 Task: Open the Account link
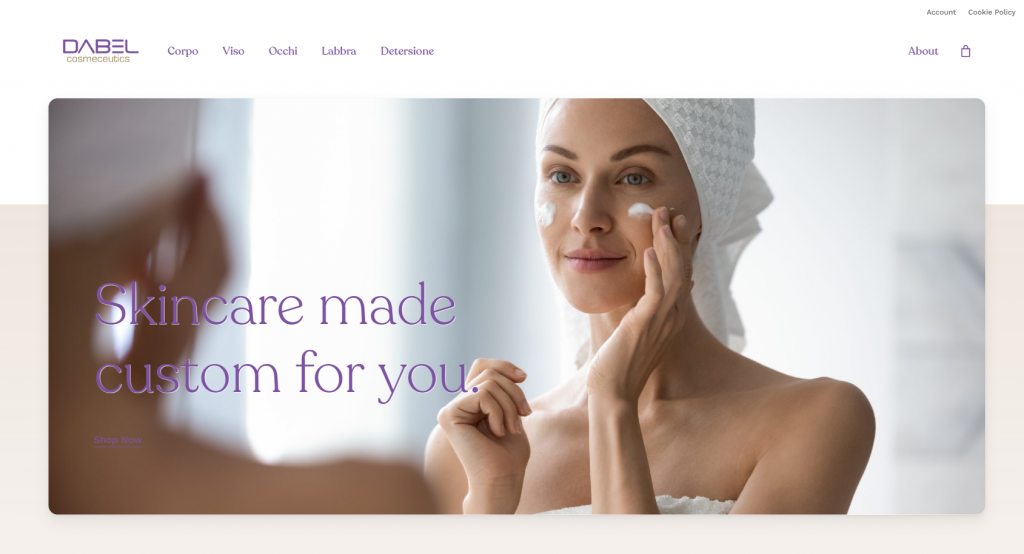click(x=941, y=12)
